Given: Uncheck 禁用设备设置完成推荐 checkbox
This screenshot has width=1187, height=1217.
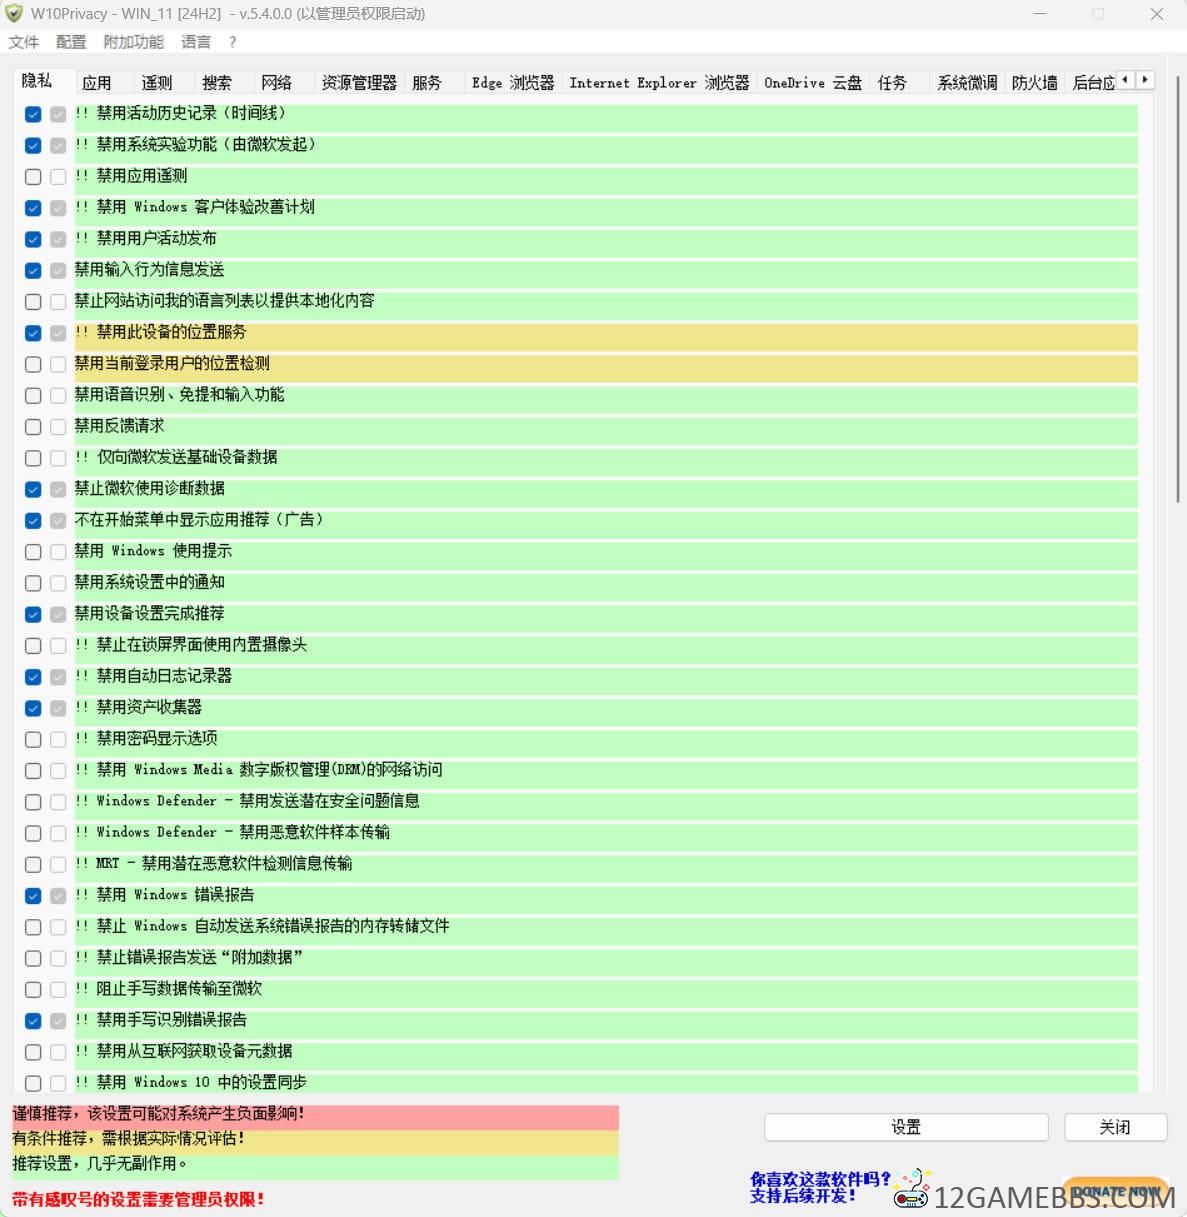Looking at the screenshot, I should click(33, 614).
